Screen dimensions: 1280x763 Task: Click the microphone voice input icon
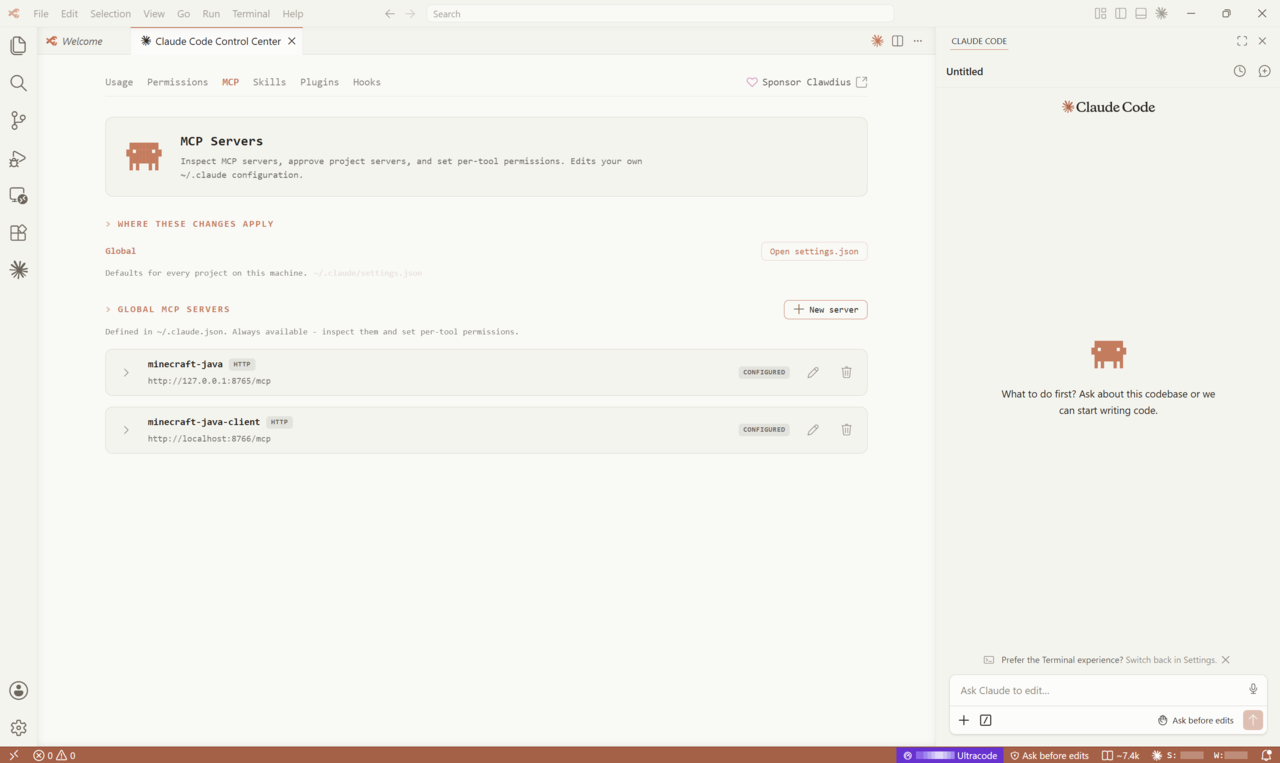1253,689
